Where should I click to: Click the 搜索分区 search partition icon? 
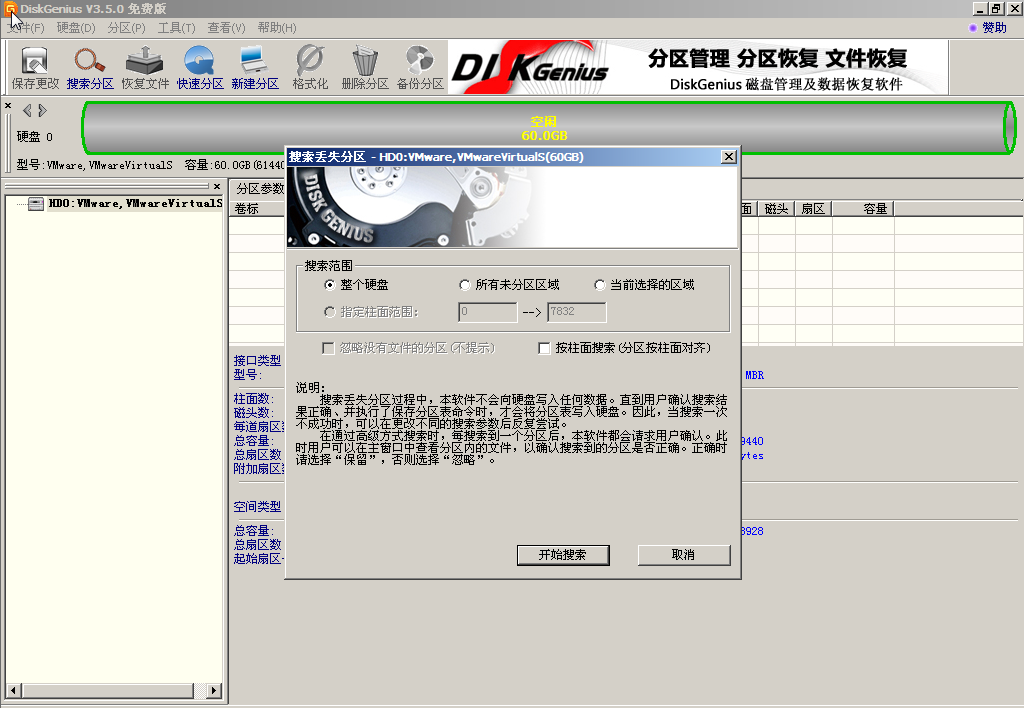90,67
